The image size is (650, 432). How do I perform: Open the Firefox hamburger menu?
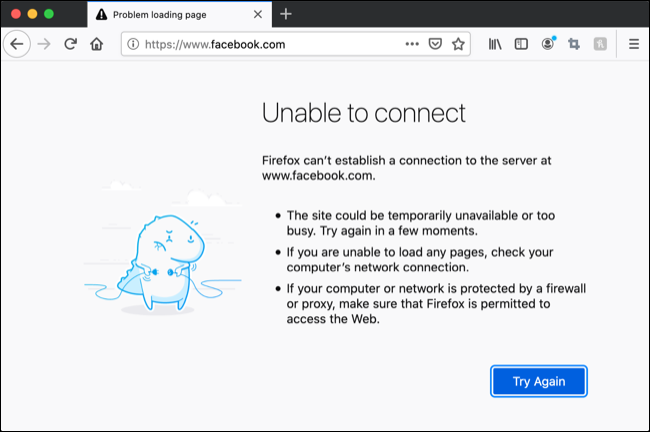point(633,44)
